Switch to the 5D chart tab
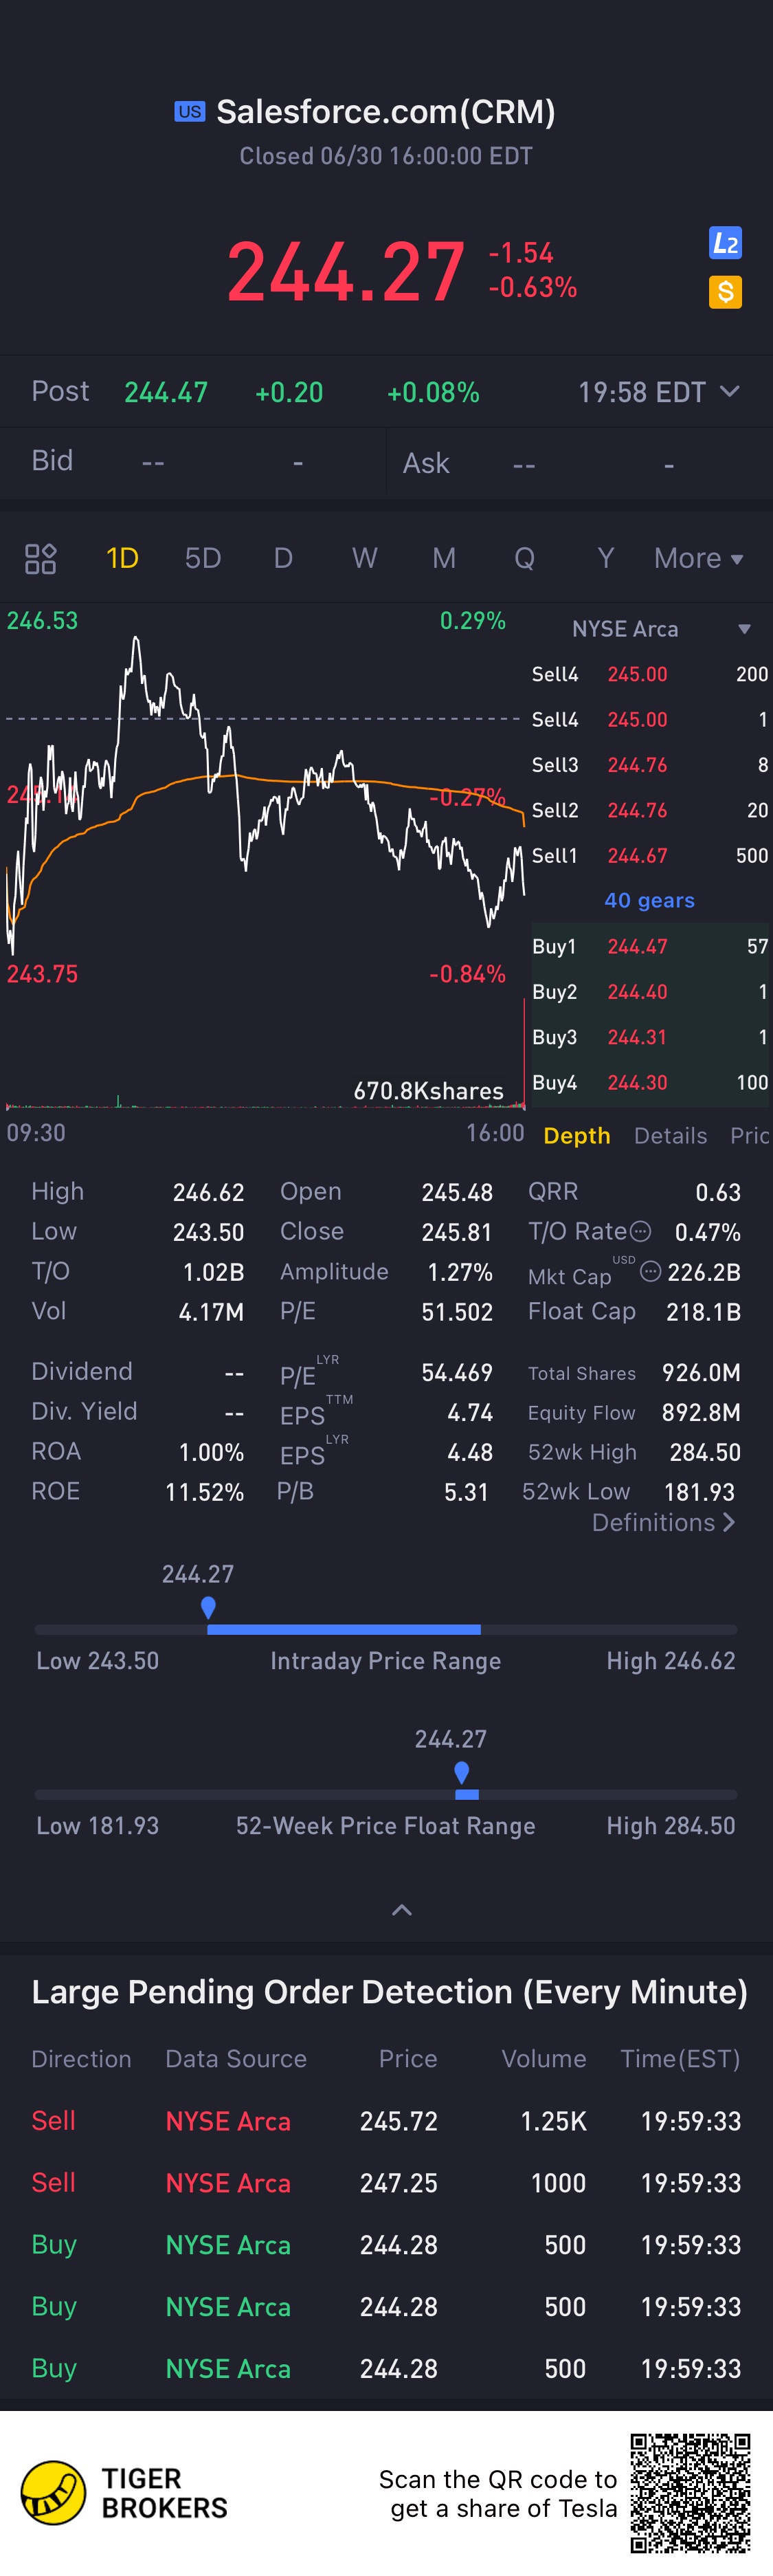 [203, 558]
